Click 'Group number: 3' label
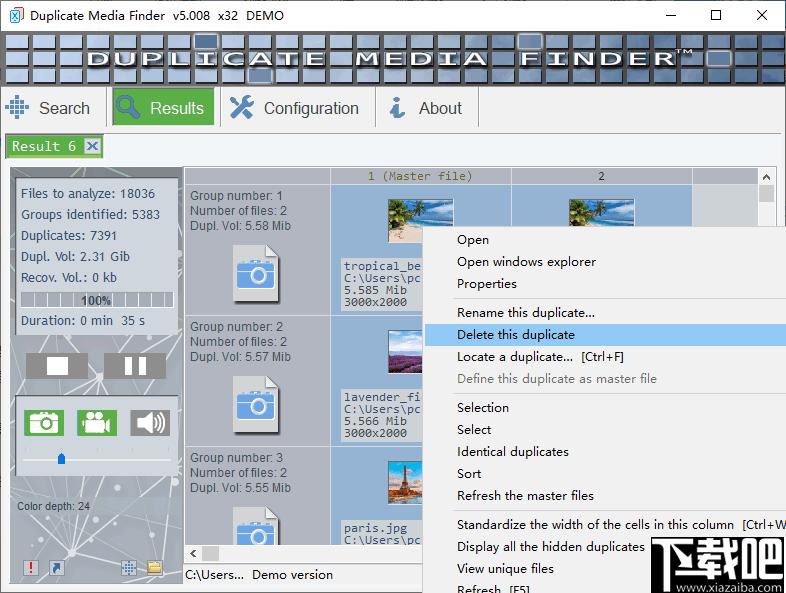The image size is (786, 593). [237, 458]
